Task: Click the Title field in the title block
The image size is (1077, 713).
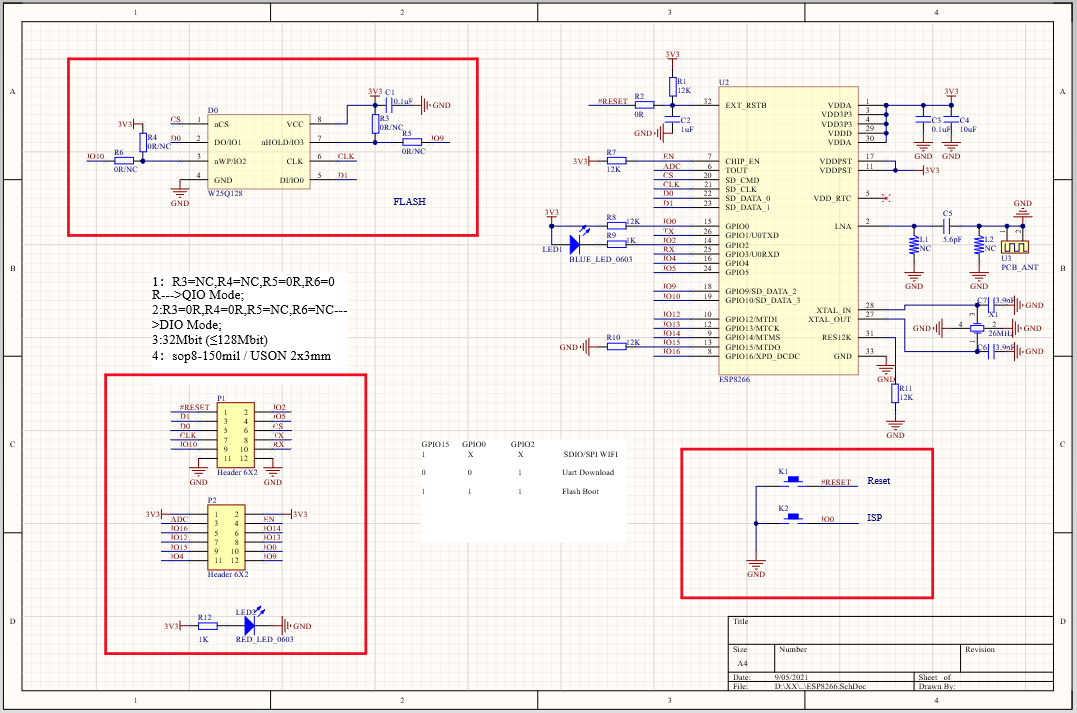Action: point(890,630)
